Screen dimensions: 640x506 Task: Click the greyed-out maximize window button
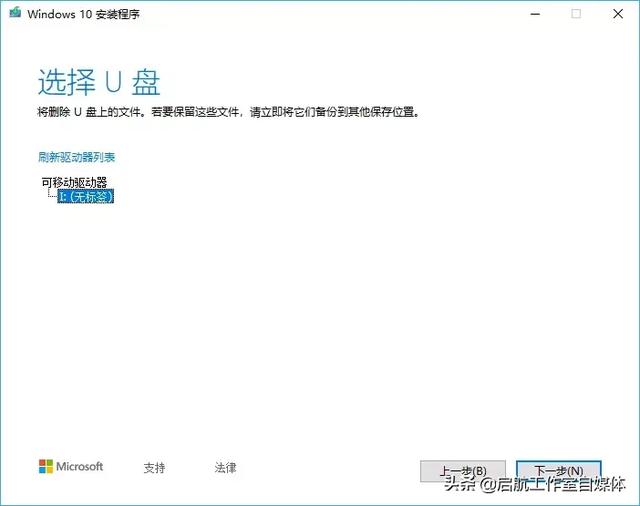coord(576,14)
